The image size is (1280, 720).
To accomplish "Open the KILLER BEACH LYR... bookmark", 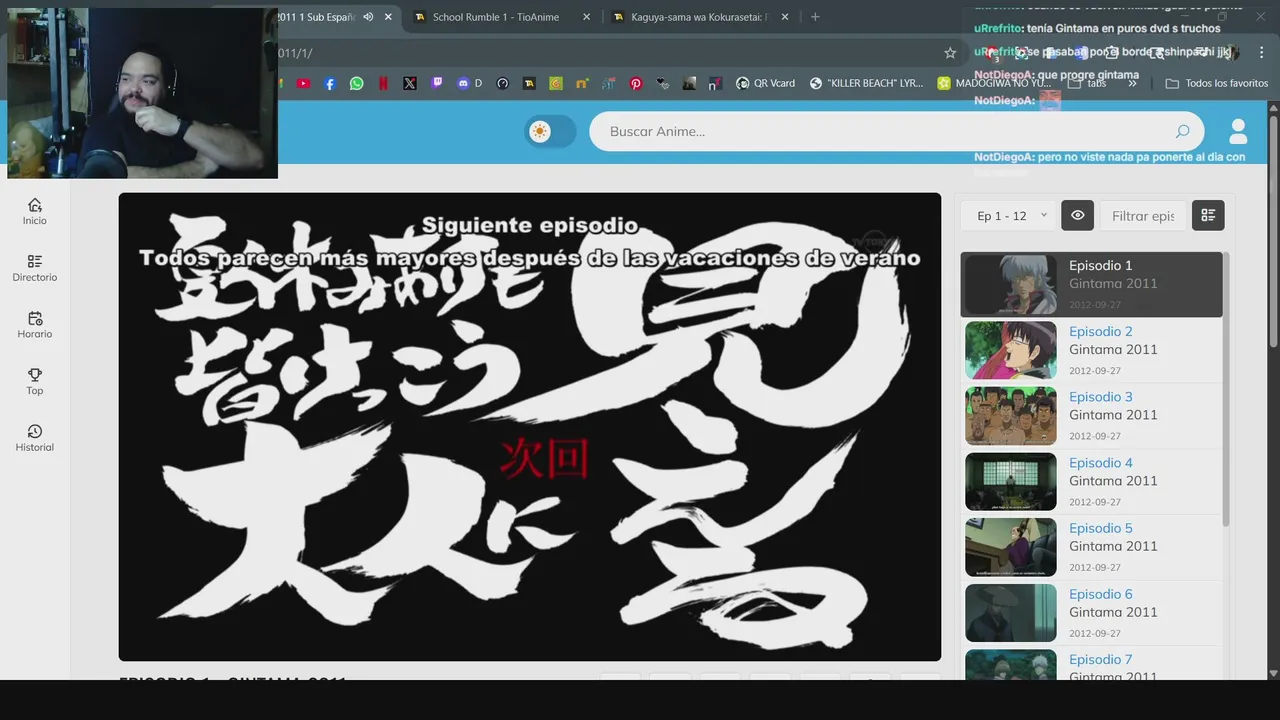I will tap(866, 83).
